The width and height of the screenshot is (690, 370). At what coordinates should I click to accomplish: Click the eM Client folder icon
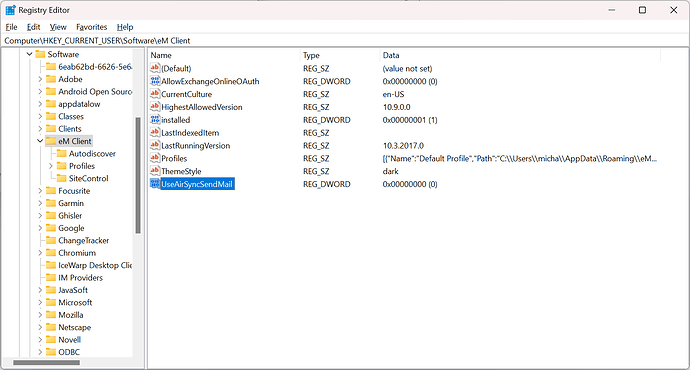pos(51,141)
